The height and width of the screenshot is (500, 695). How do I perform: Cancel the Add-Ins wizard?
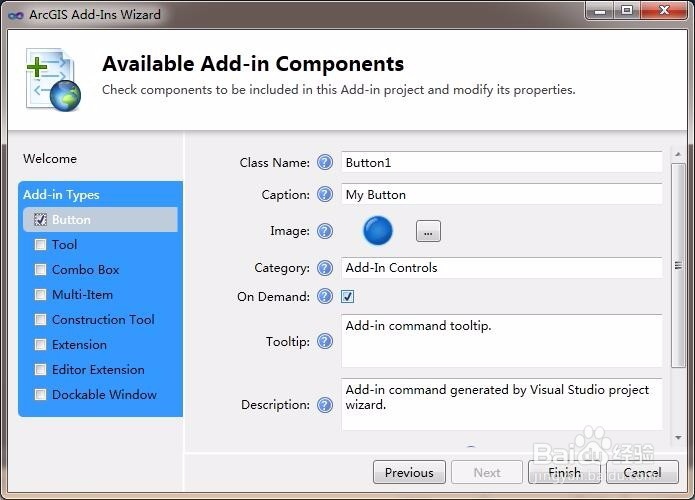[642, 472]
